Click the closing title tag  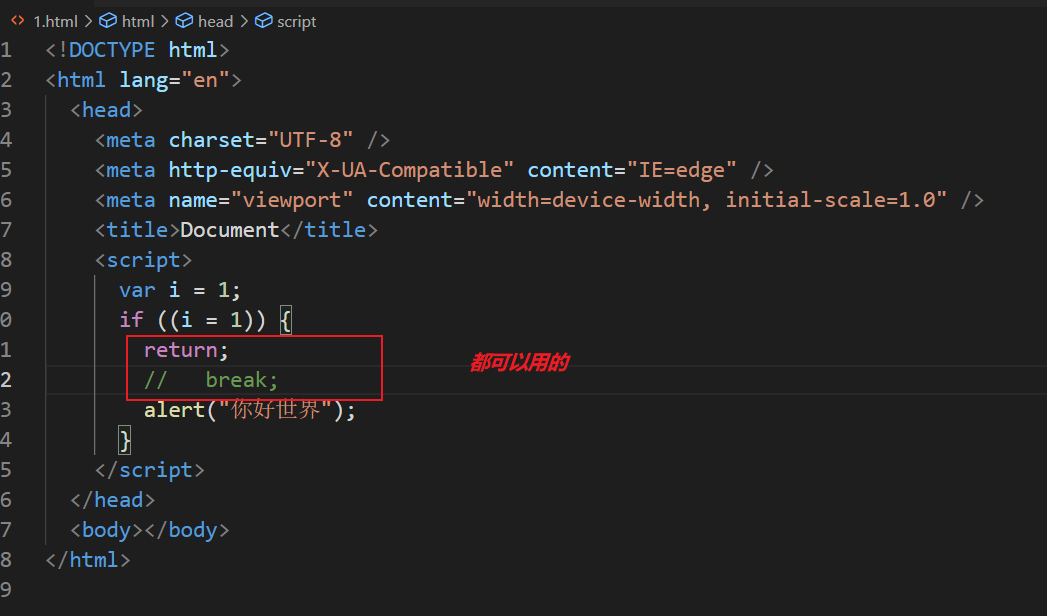[x=329, y=230]
